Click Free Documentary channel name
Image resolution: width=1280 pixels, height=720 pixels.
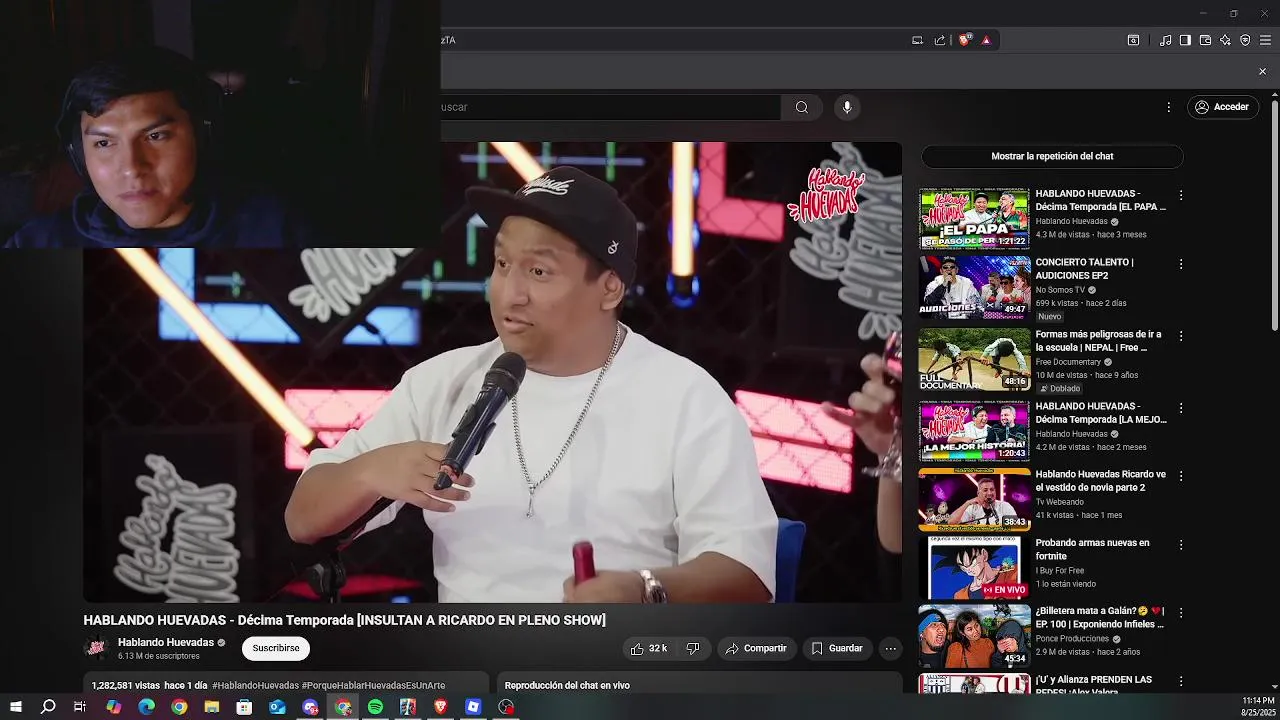pyautogui.click(x=1068, y=362)
